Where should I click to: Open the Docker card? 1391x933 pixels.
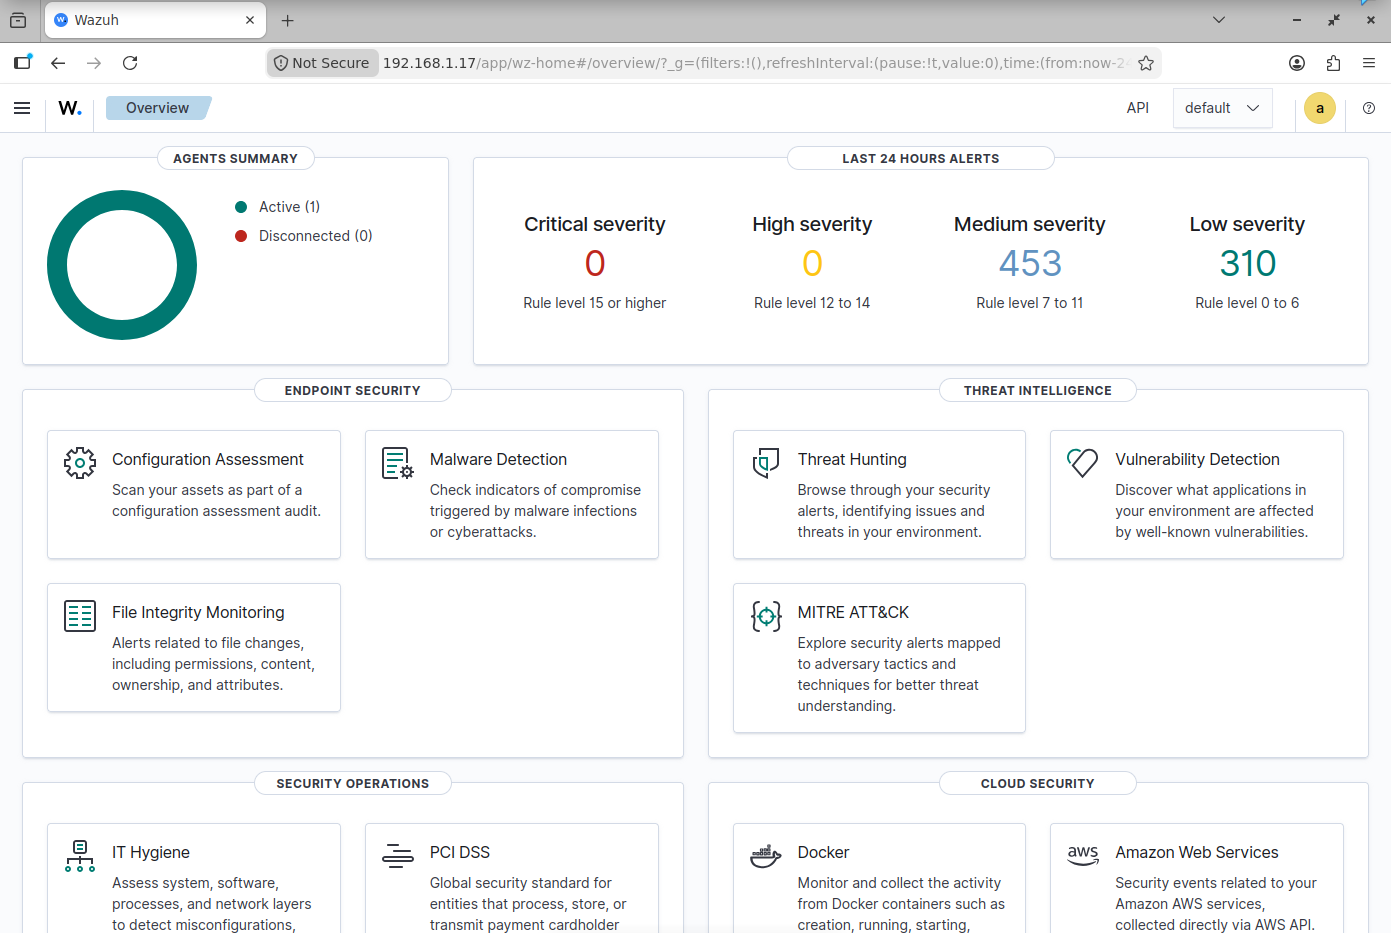pos(880,878)
